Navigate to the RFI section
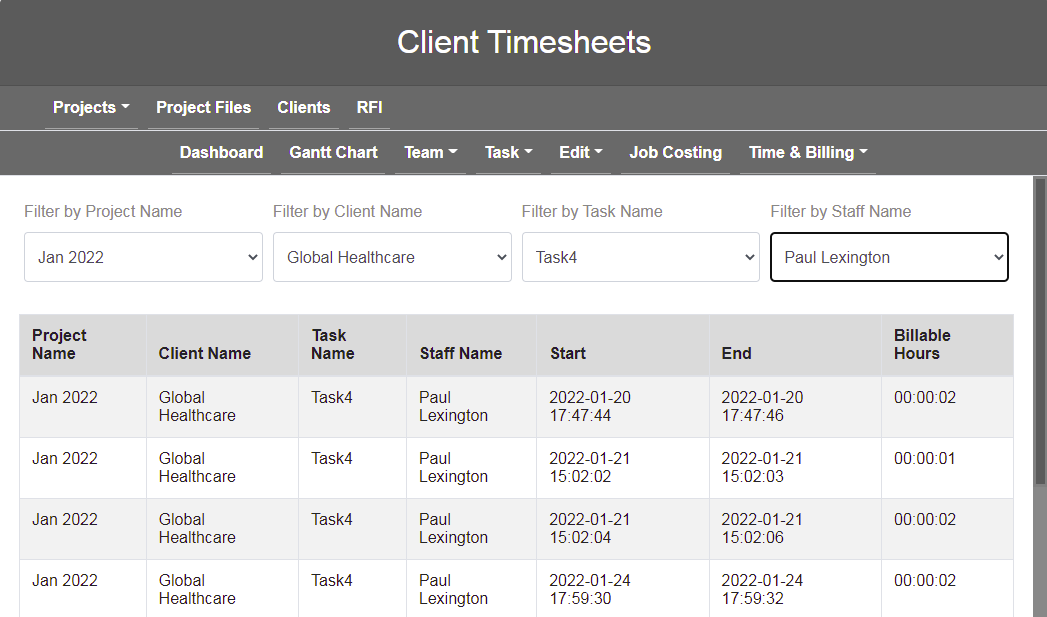The height and width of the screenshot is (617, 1047). (369, 108)
